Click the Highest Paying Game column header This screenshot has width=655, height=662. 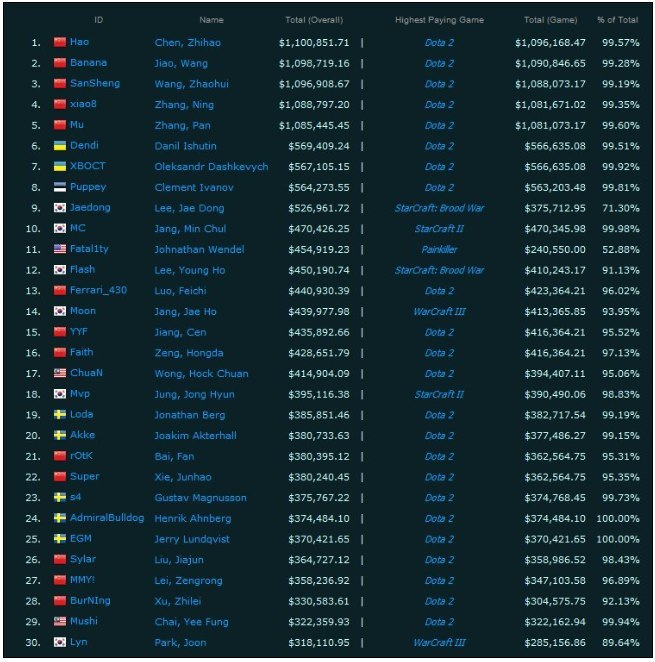click(x=438, y=20)
